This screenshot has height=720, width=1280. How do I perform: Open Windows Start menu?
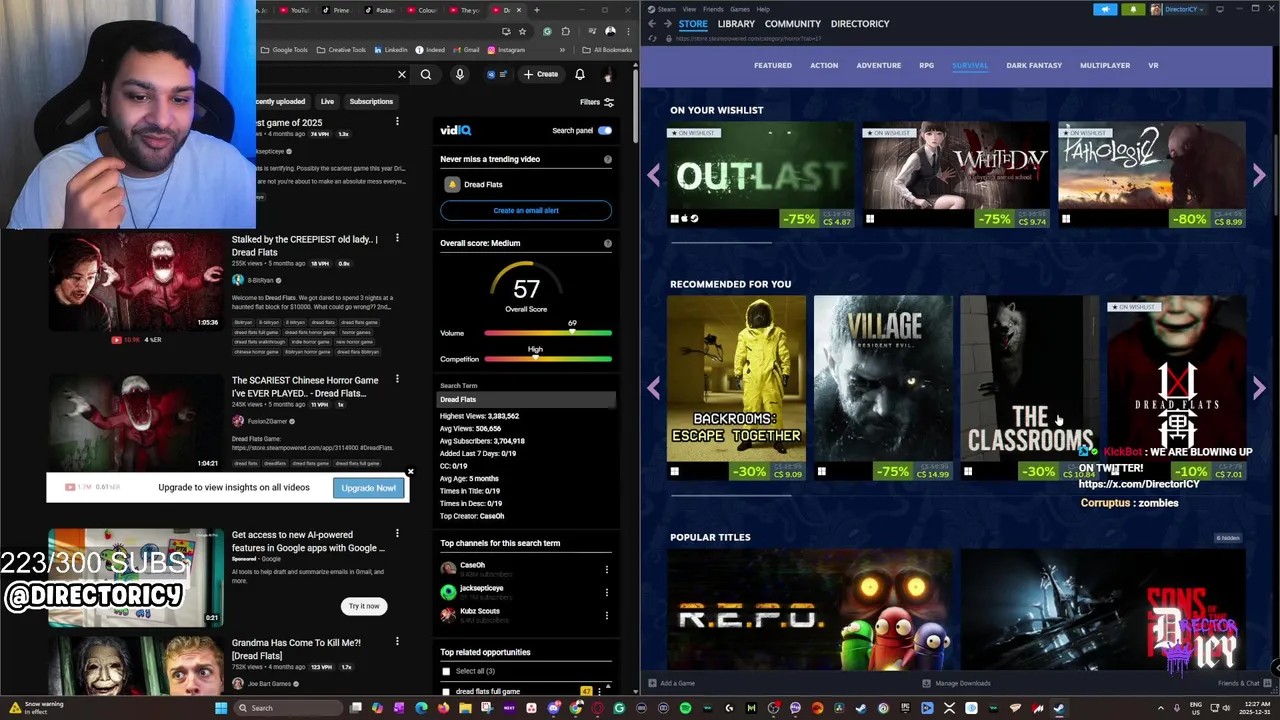click(x=221, y=708)
